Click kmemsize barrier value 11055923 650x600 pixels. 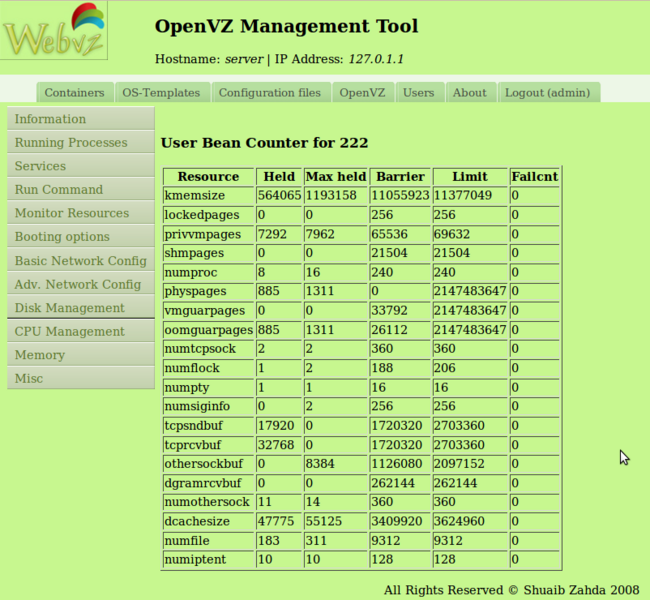coord(400,195)
